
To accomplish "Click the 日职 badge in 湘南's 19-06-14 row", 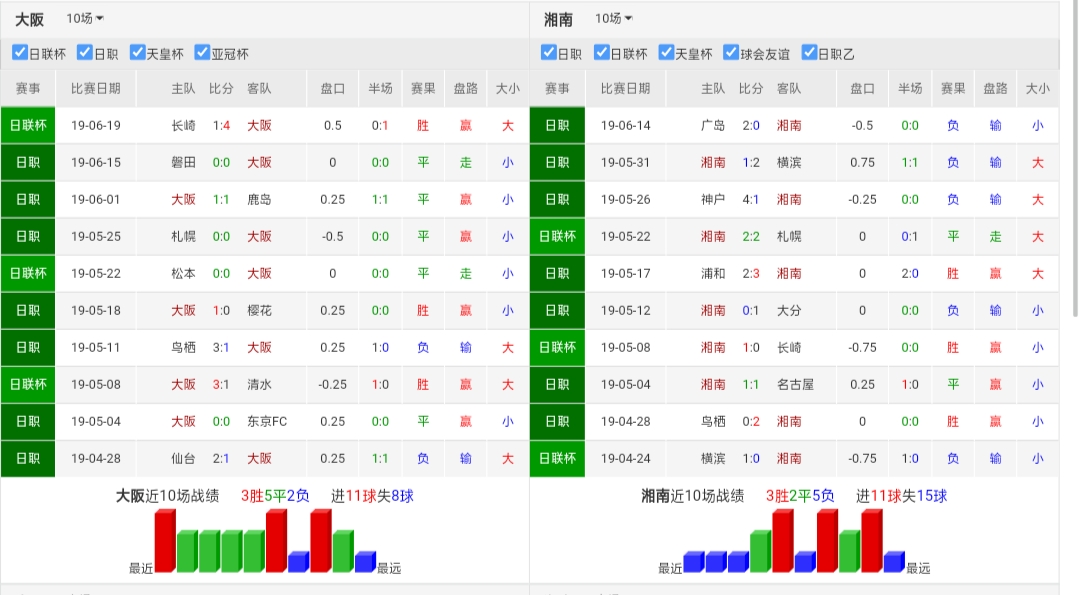I will (x=557, y=125).
